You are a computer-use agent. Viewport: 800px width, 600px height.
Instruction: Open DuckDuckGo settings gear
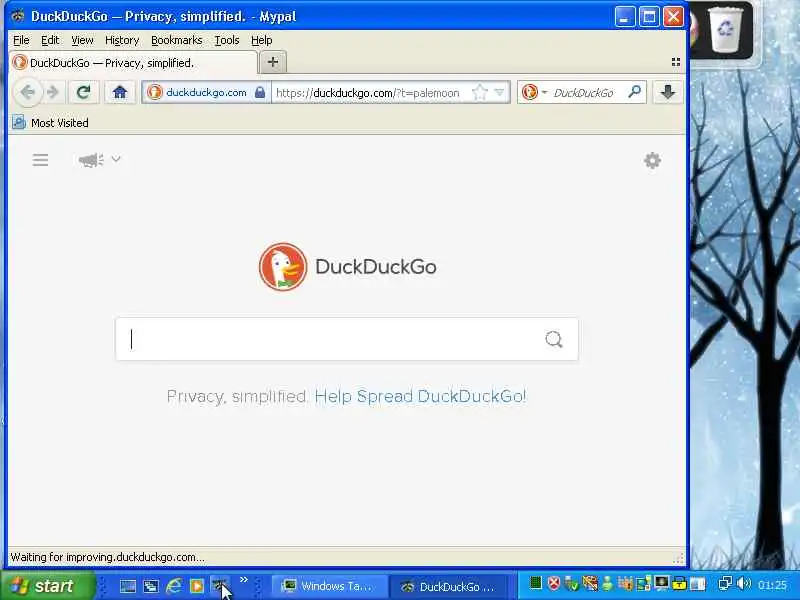click(x=652, y=161)
